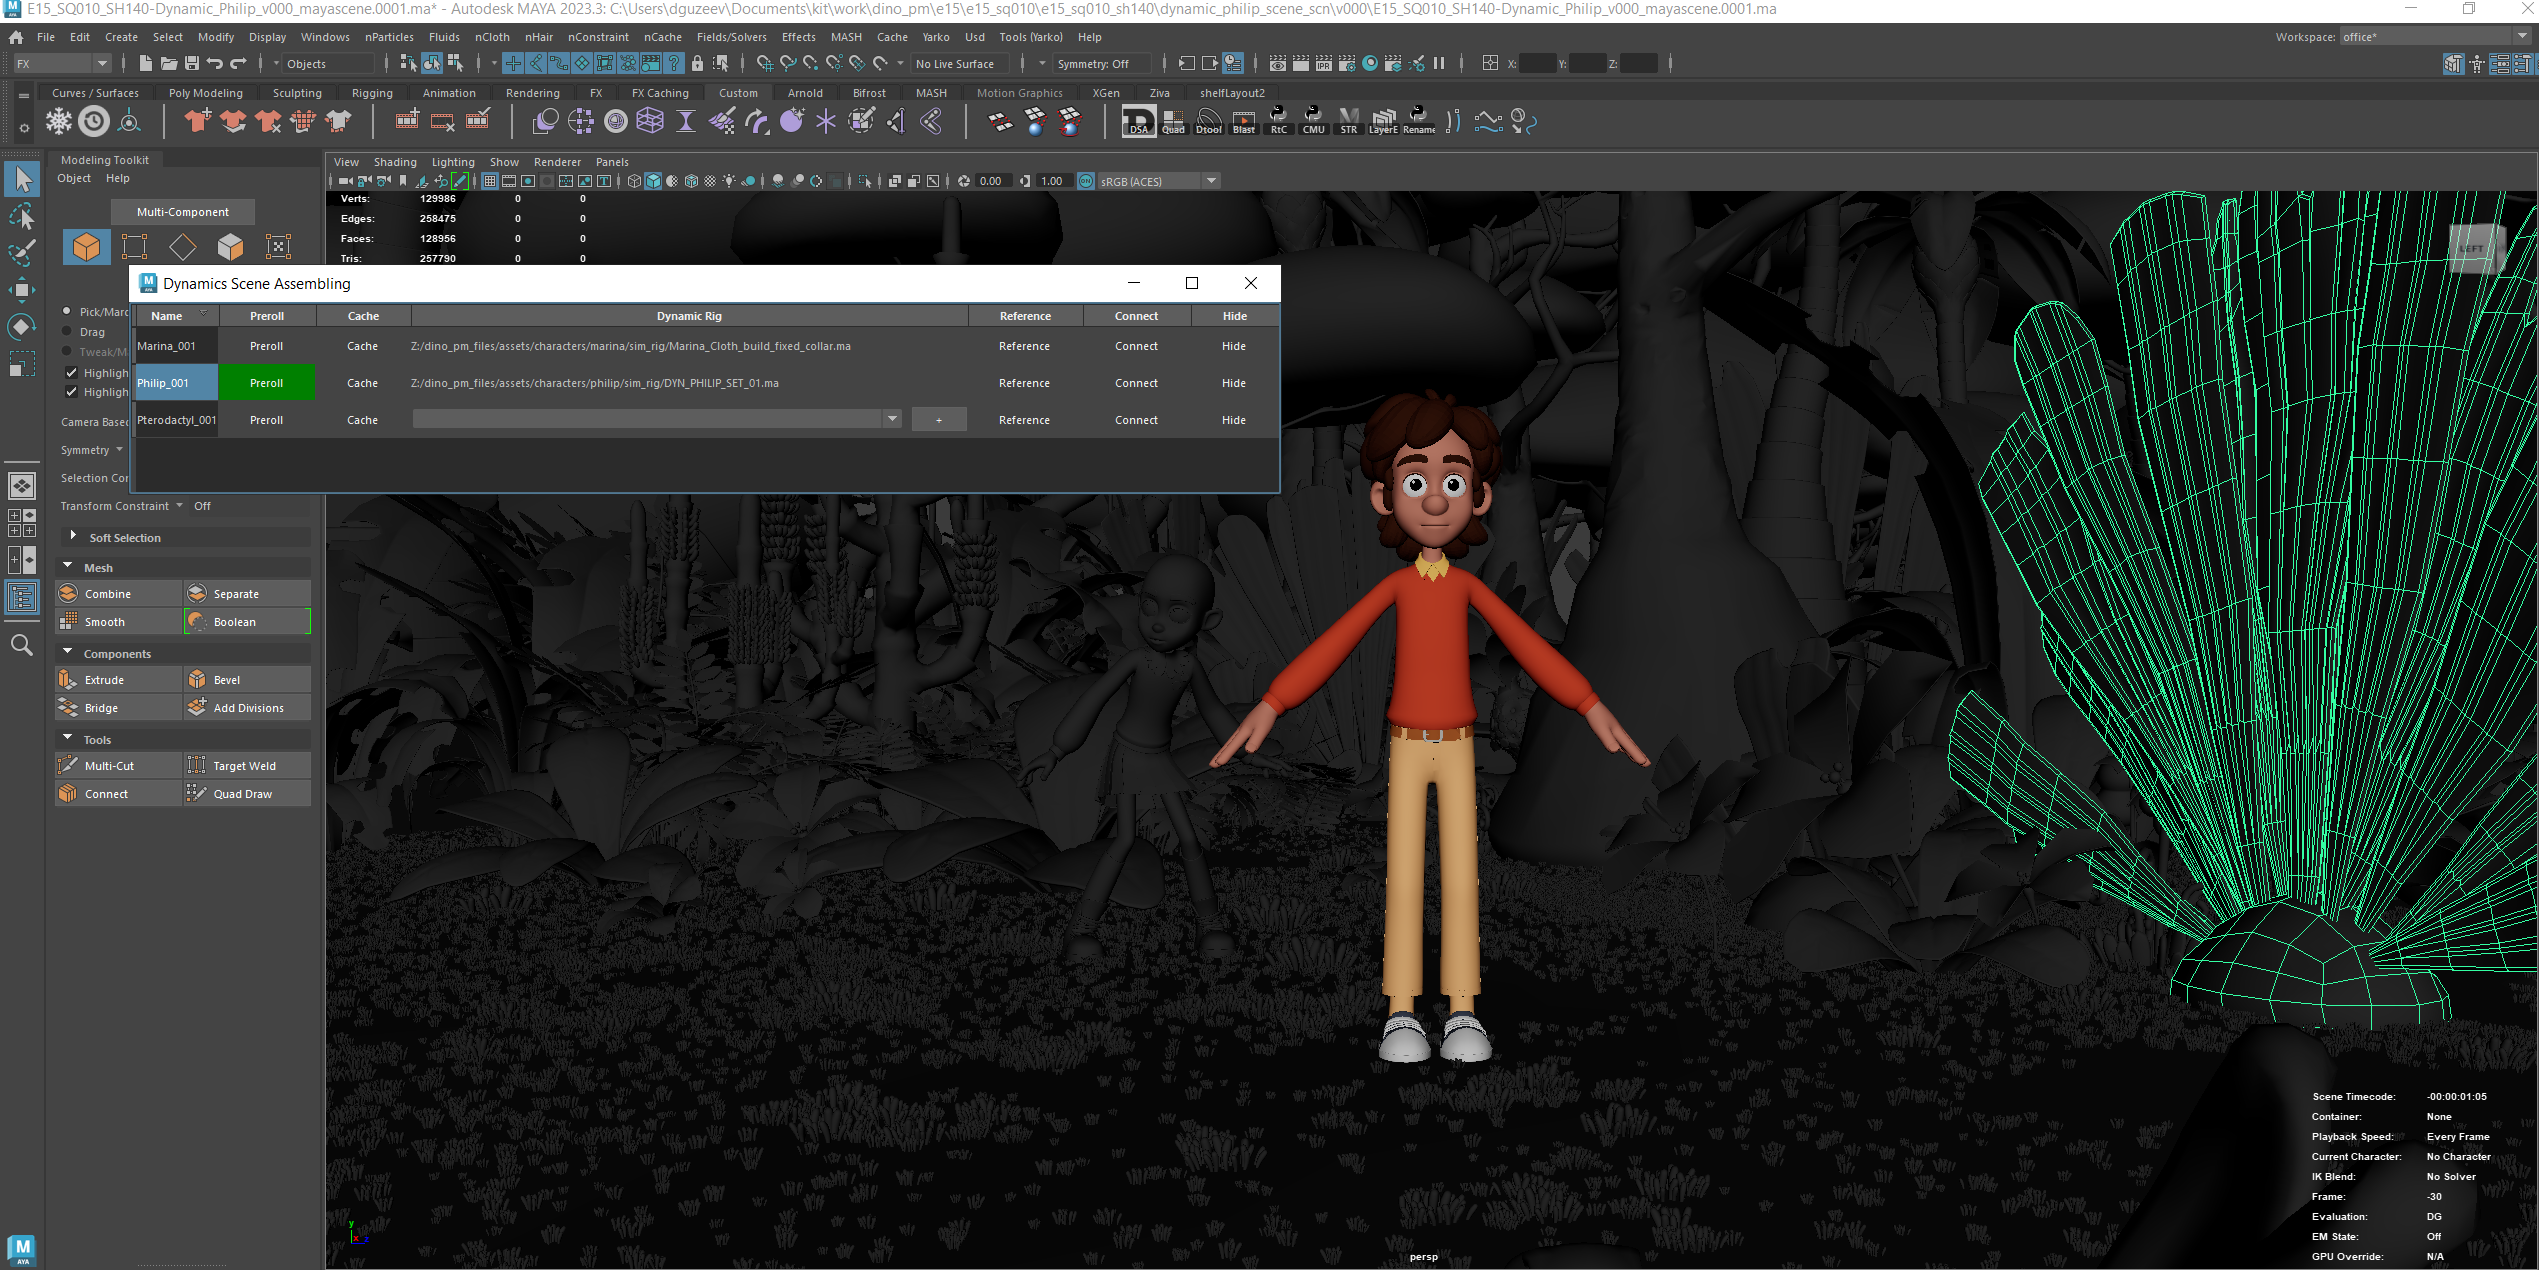Pick the Bevel component tool

(247, 679)
